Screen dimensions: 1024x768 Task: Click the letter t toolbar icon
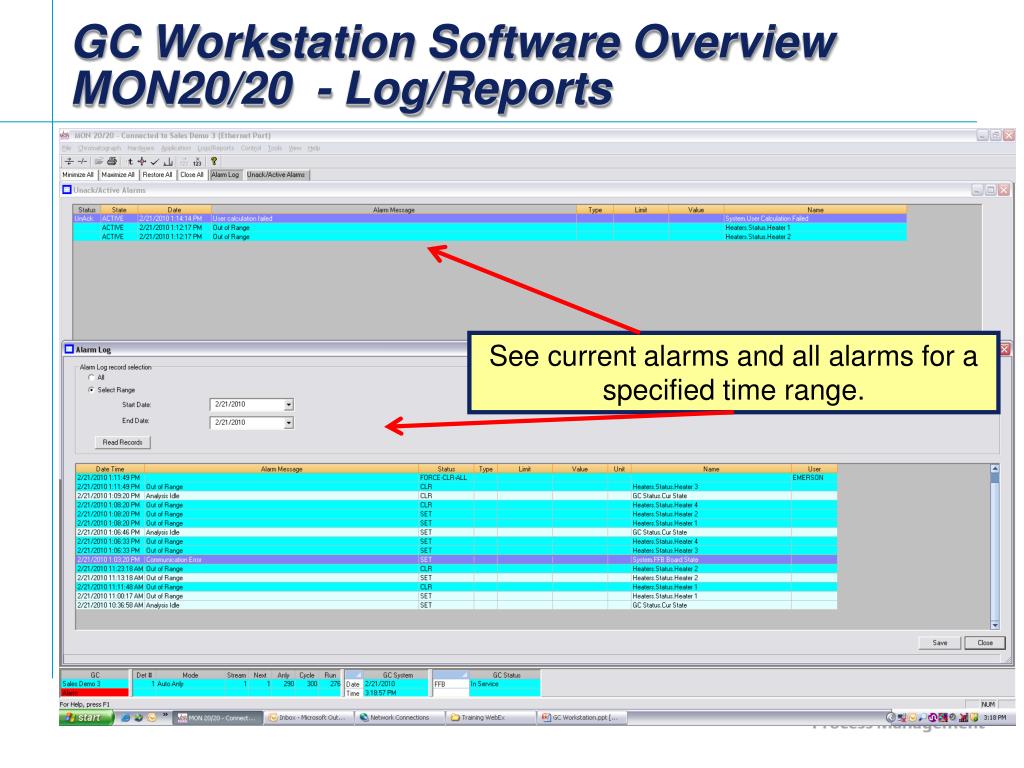[x=130, y=161]
